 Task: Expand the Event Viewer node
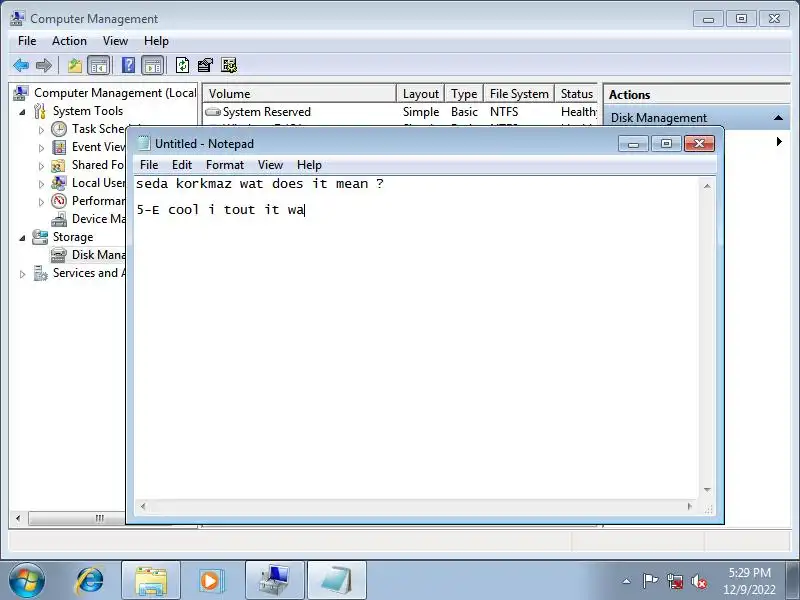(41, 148)
